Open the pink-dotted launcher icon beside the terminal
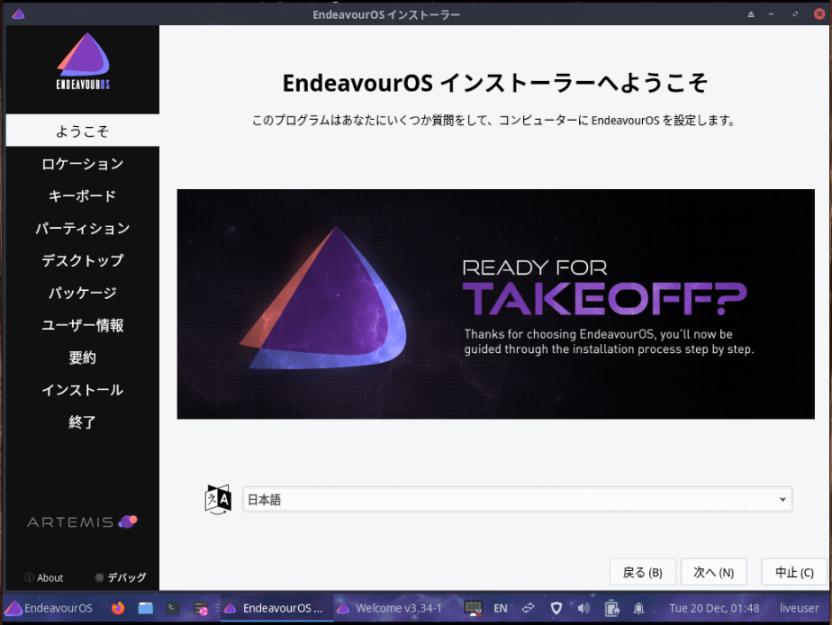The width and height of the screenshot is (832, 625). pyautogui.click(x=201, y=608)
